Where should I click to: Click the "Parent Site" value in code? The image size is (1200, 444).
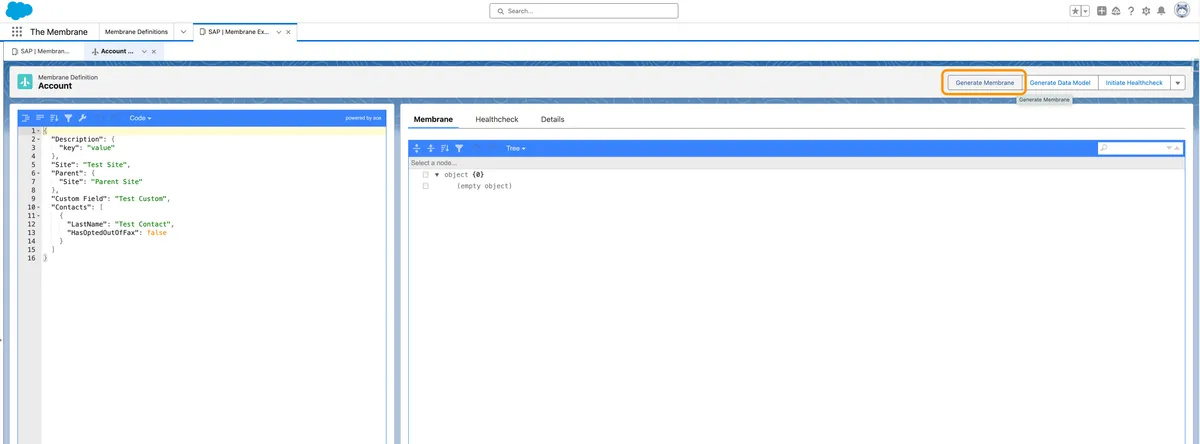pos(117,181)
